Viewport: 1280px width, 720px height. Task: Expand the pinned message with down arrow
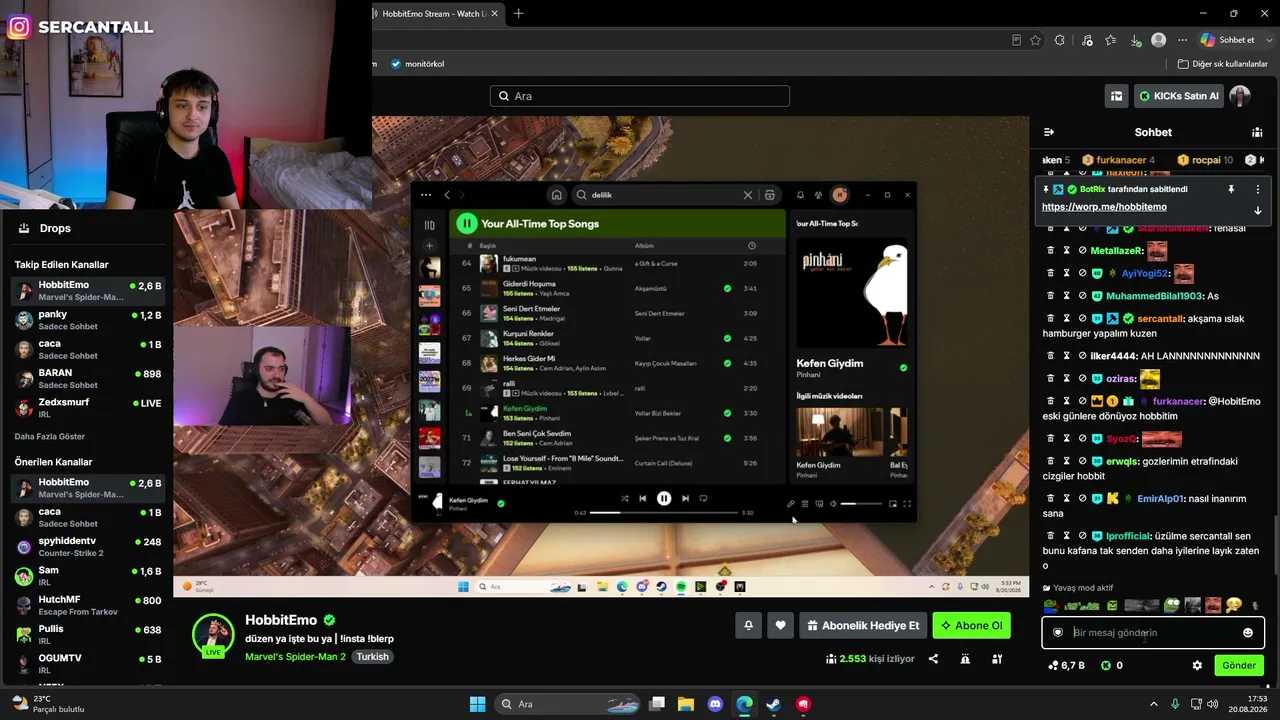click(x=1258, y=211)
